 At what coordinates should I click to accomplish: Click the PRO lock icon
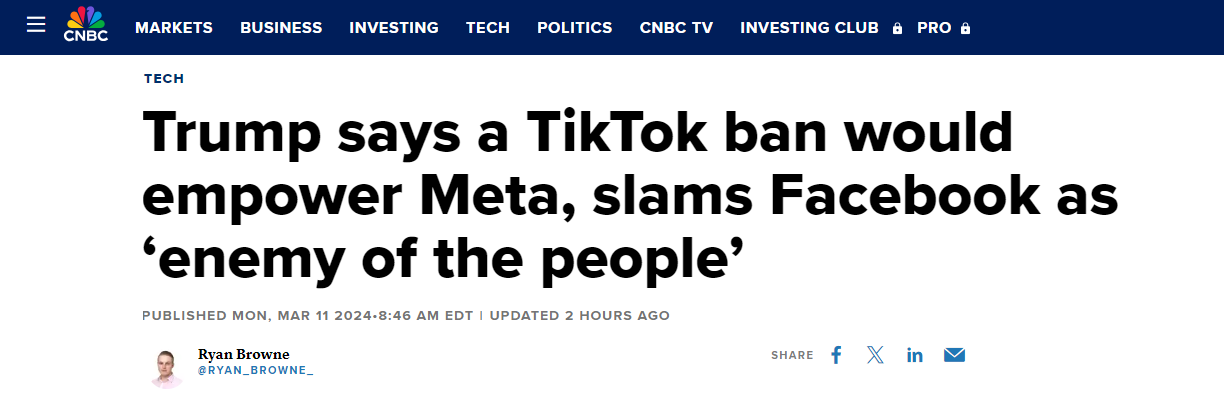[965, 29]
